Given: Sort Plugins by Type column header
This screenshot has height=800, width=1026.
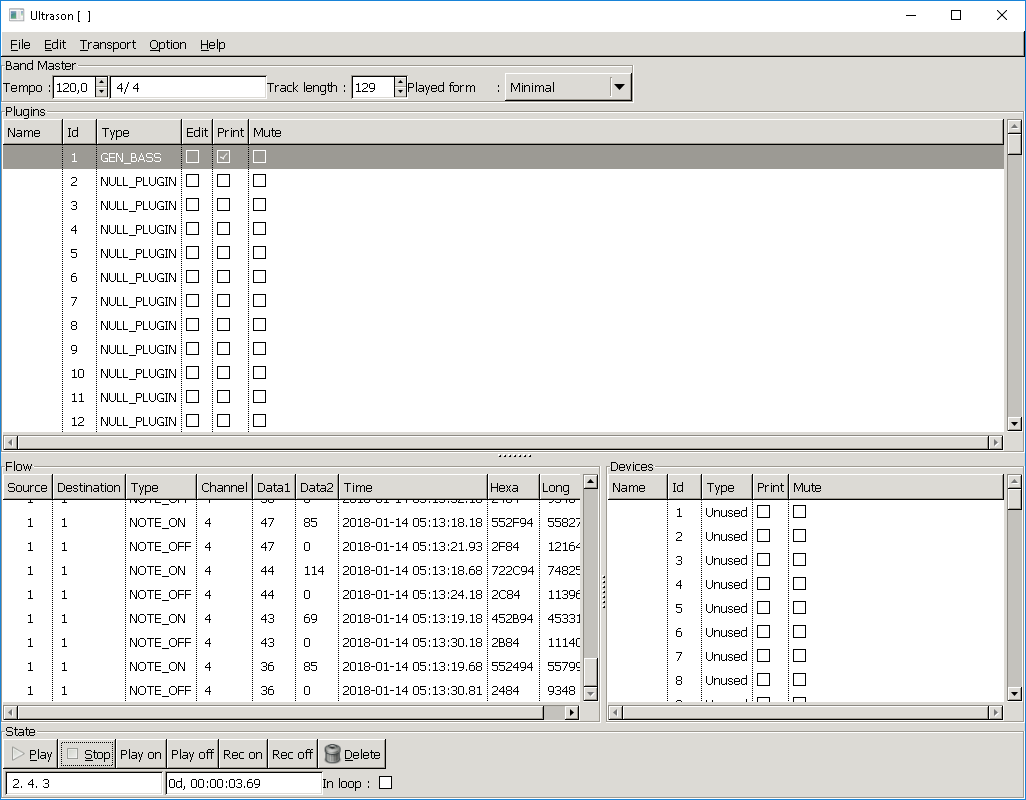Looking at the screenshot, I should click(x=138, y=132).
